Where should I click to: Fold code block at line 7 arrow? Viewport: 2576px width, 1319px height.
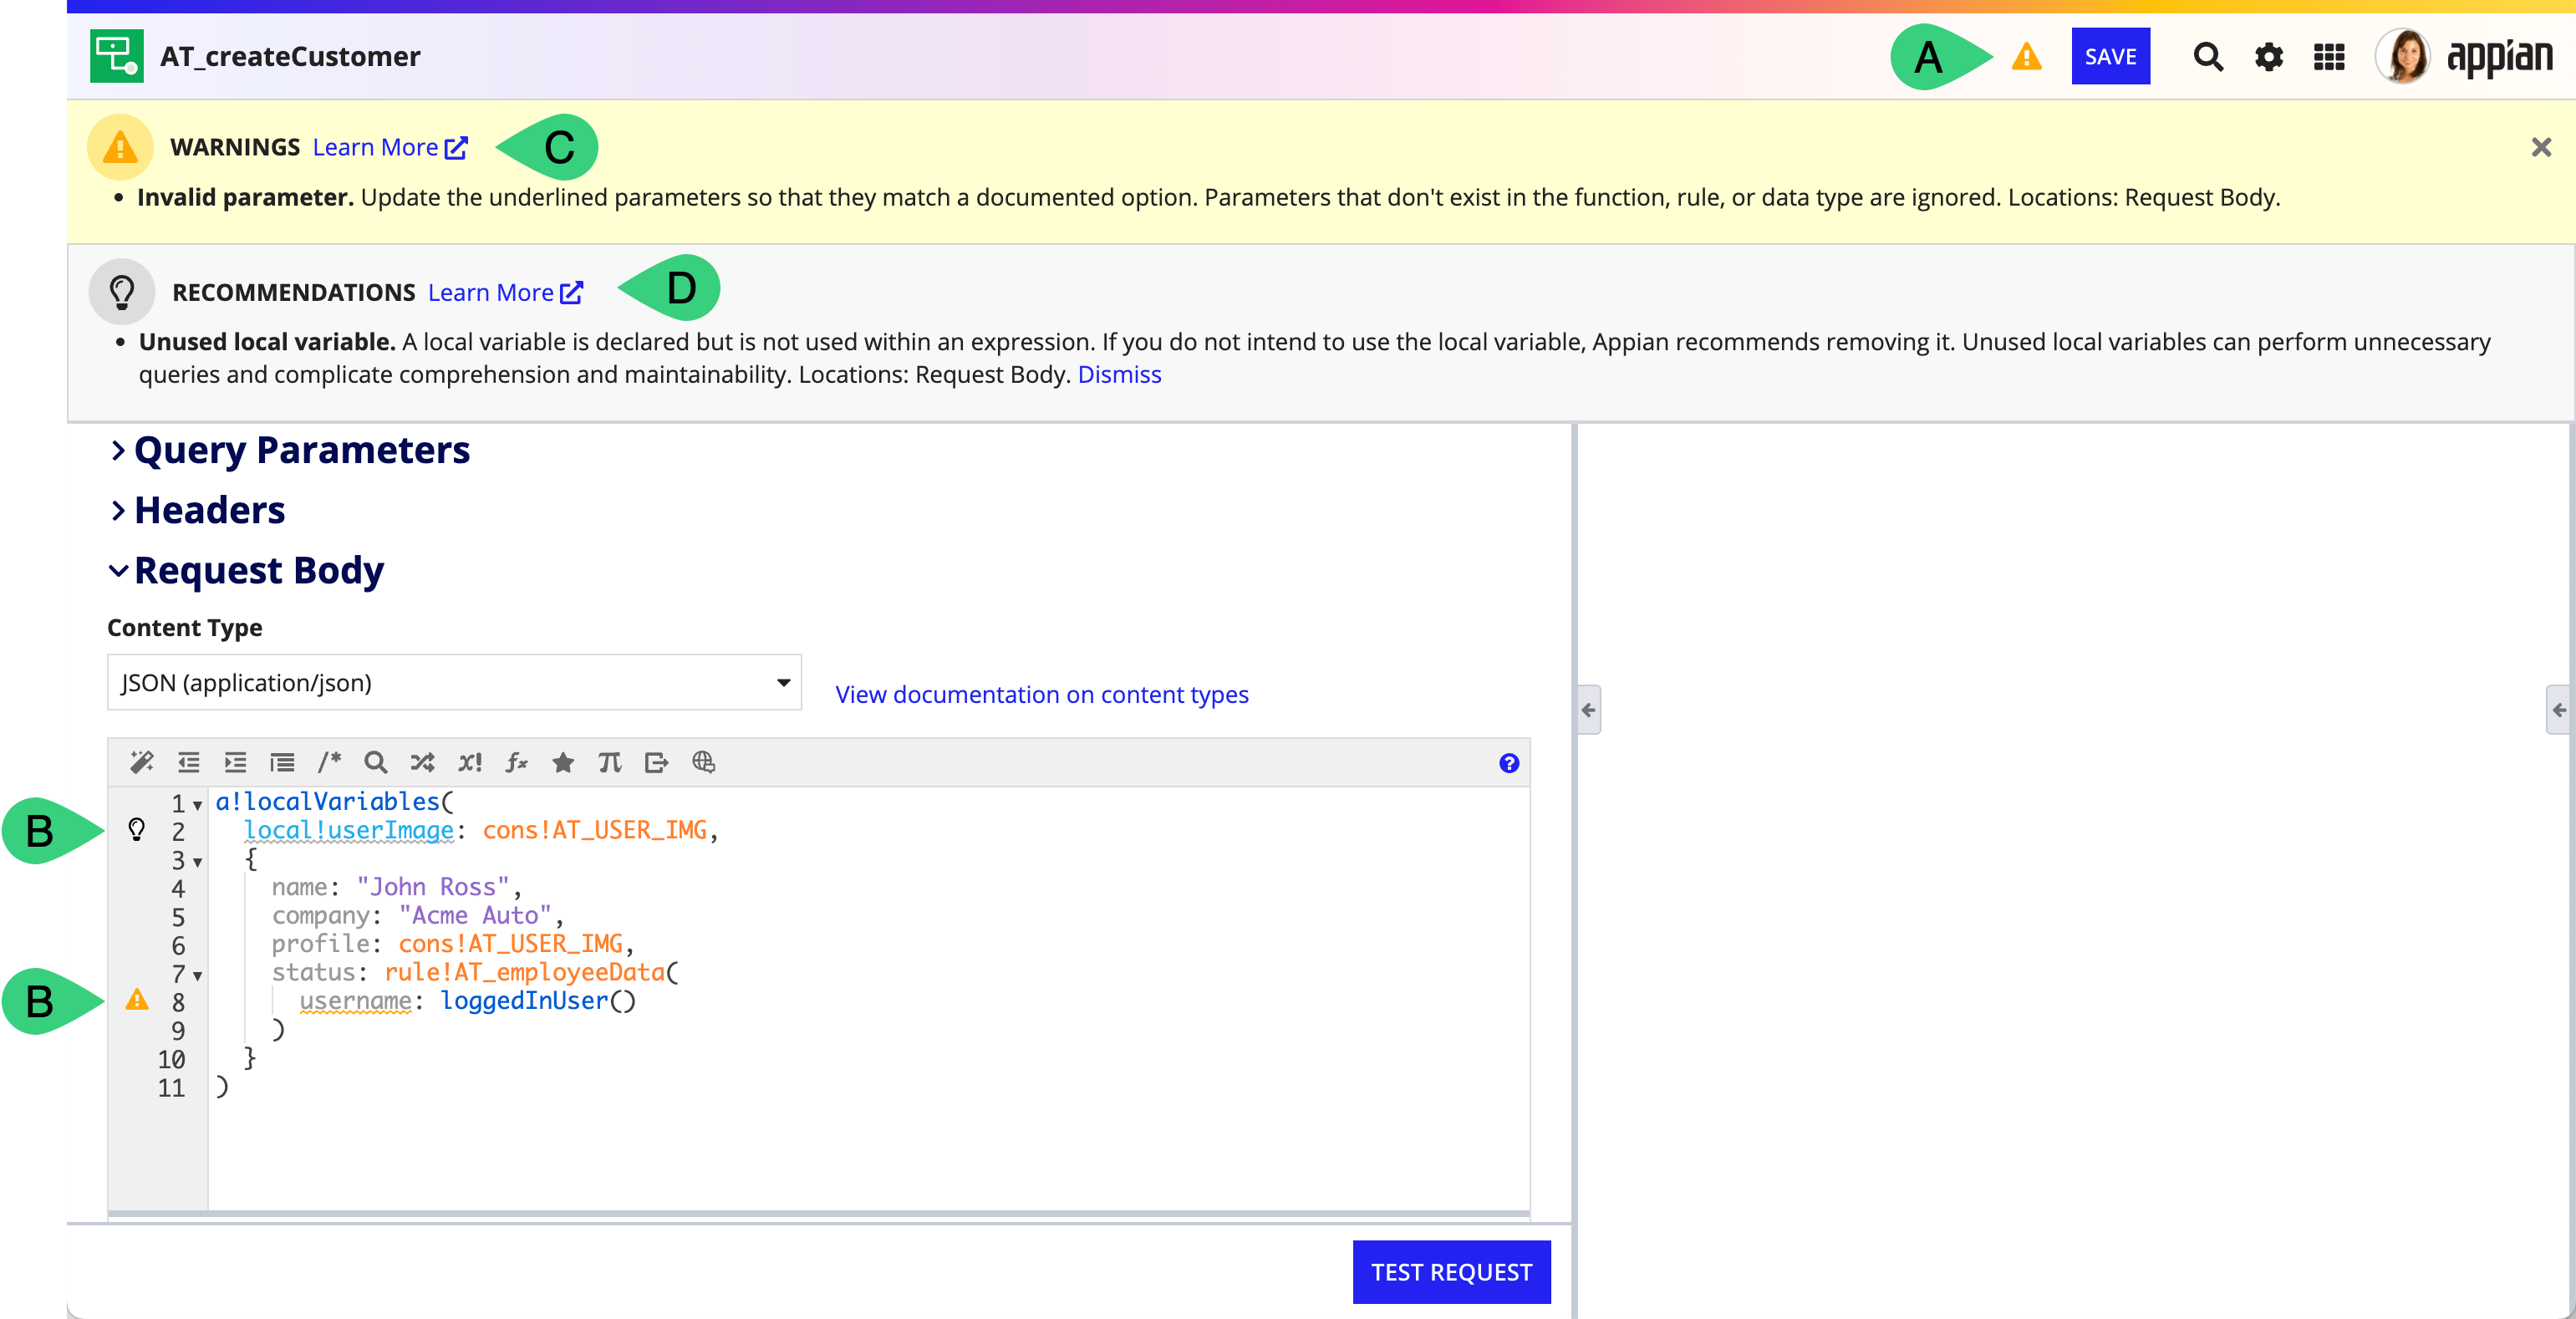198,976
